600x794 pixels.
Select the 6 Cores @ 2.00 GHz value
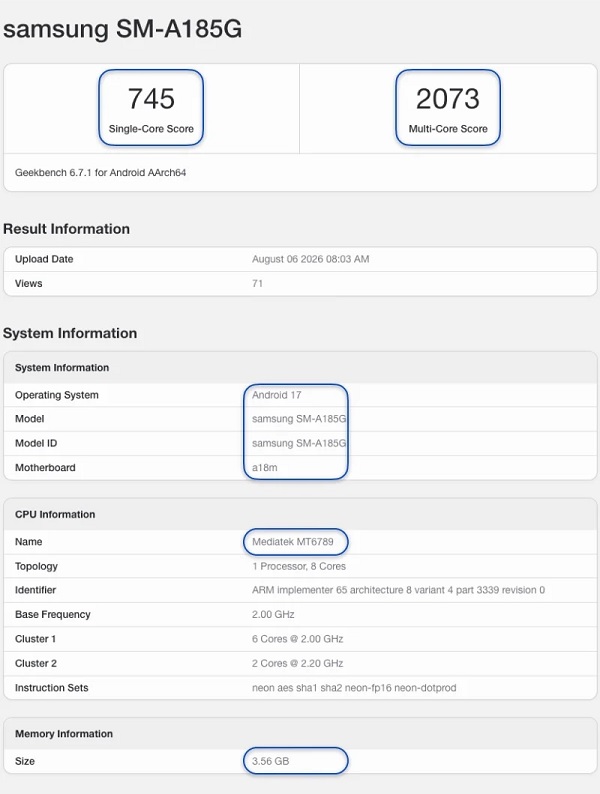[297, 639]
